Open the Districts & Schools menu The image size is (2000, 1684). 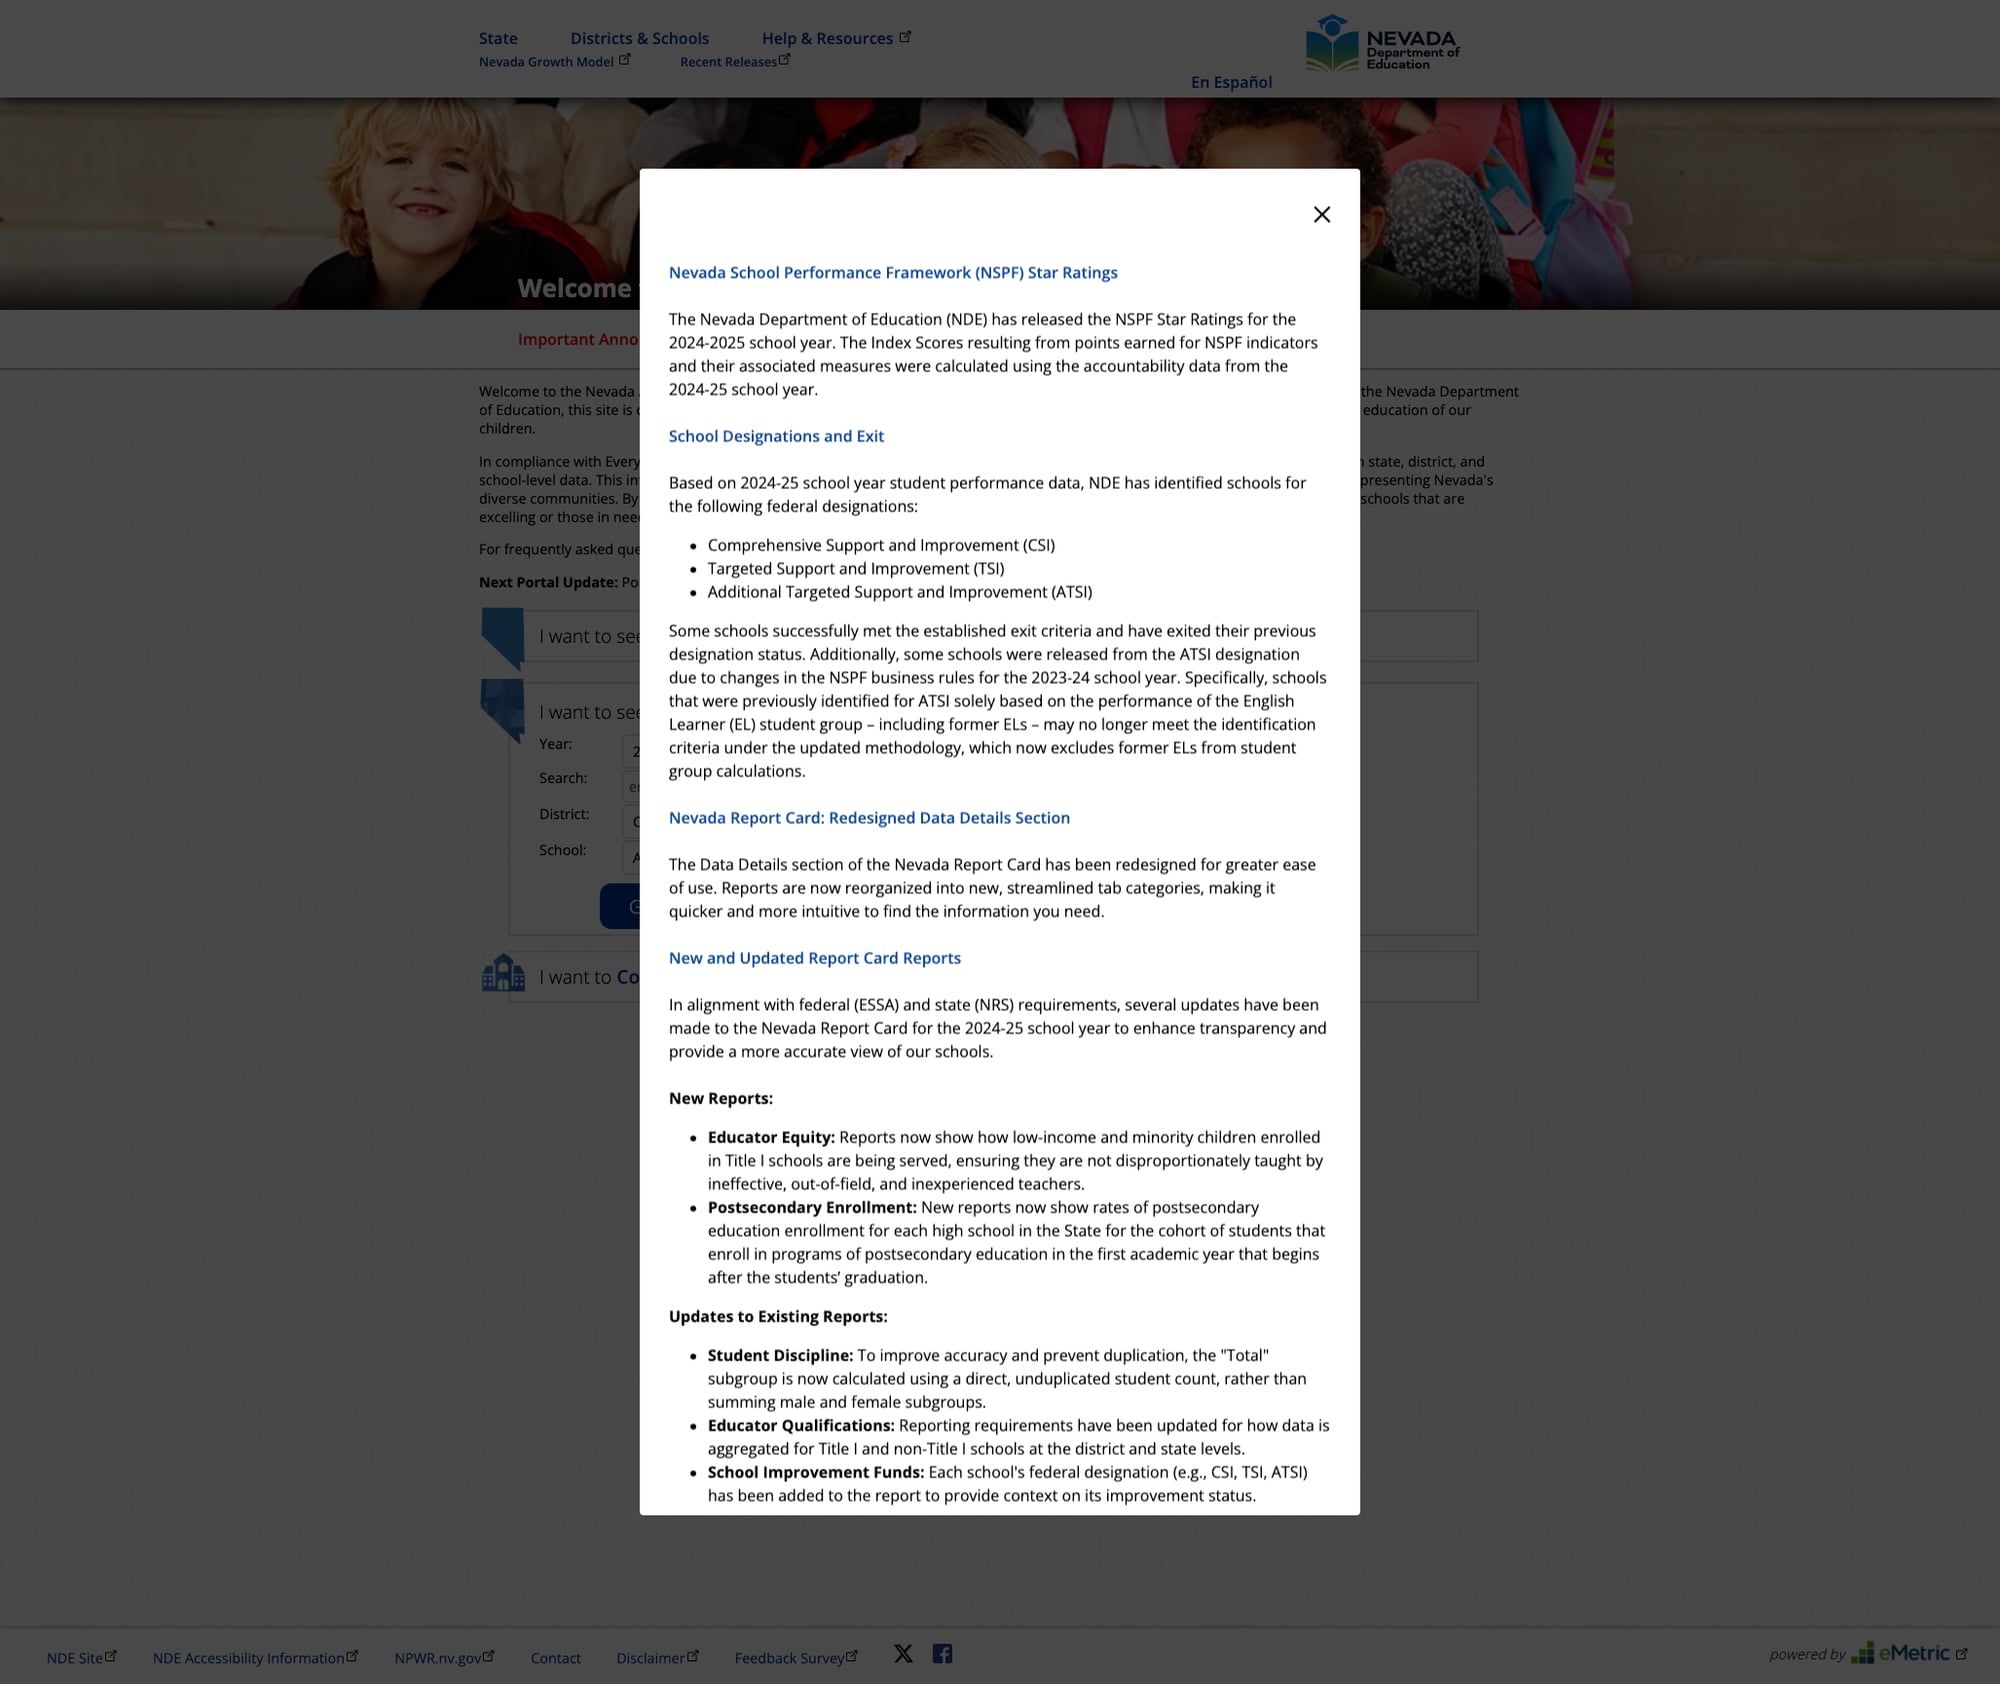[x=640, y=39]
